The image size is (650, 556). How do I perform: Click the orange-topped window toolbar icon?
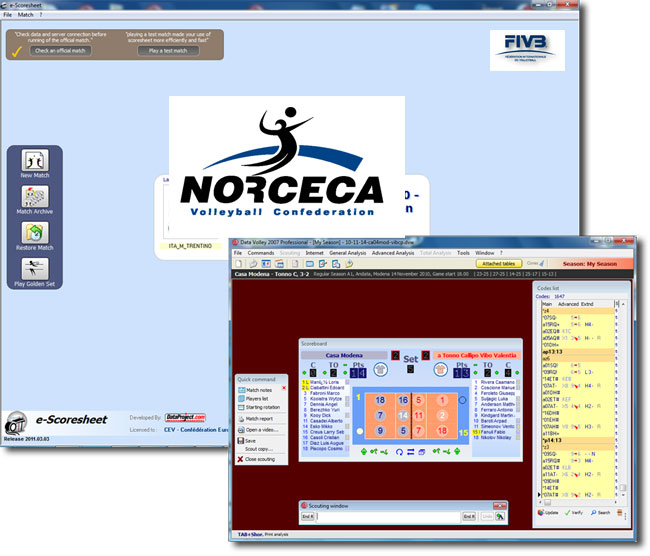coord(279,264)
